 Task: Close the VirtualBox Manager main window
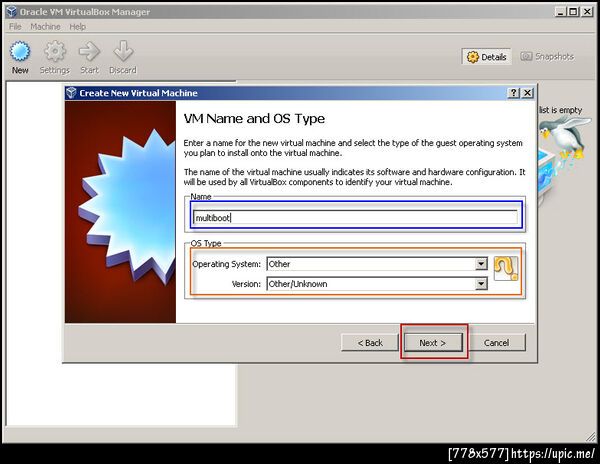(x=587, y=12)
